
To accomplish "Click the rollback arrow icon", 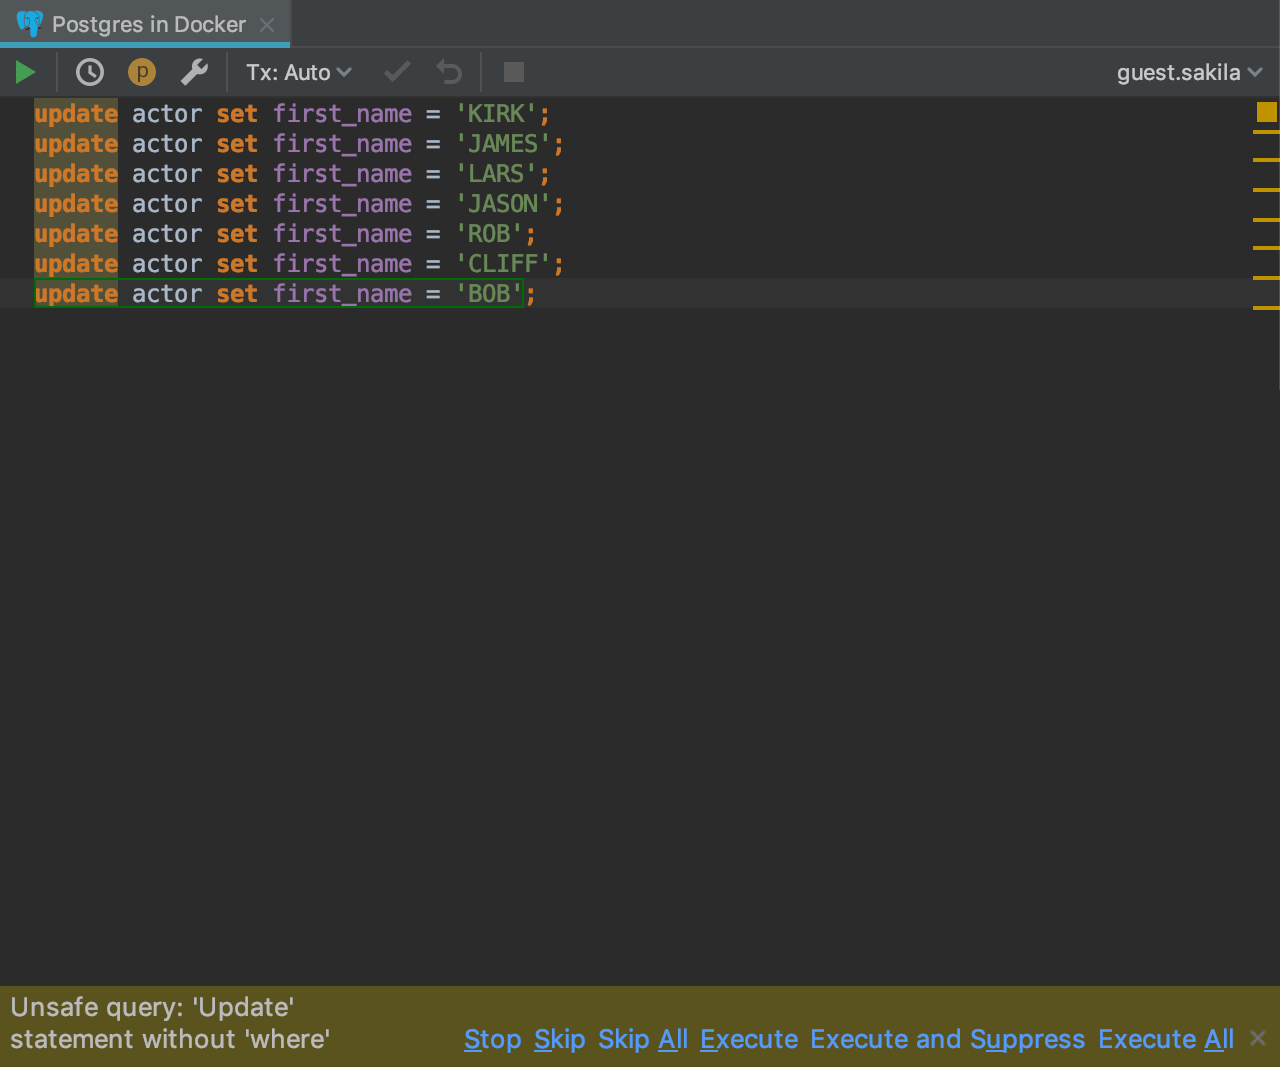I will pyautogui.click(x=449, y=72).
